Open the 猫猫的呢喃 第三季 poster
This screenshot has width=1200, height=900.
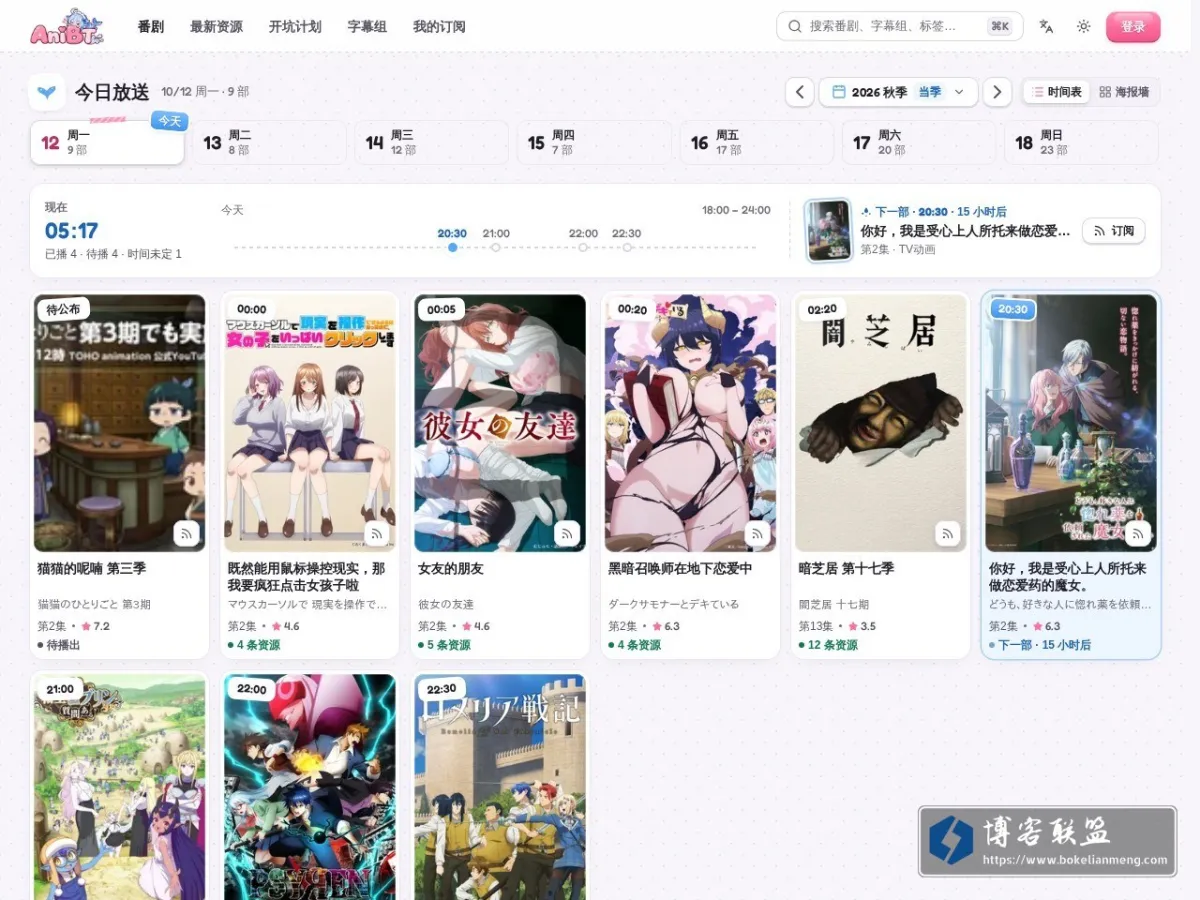[x=120, y=422]
